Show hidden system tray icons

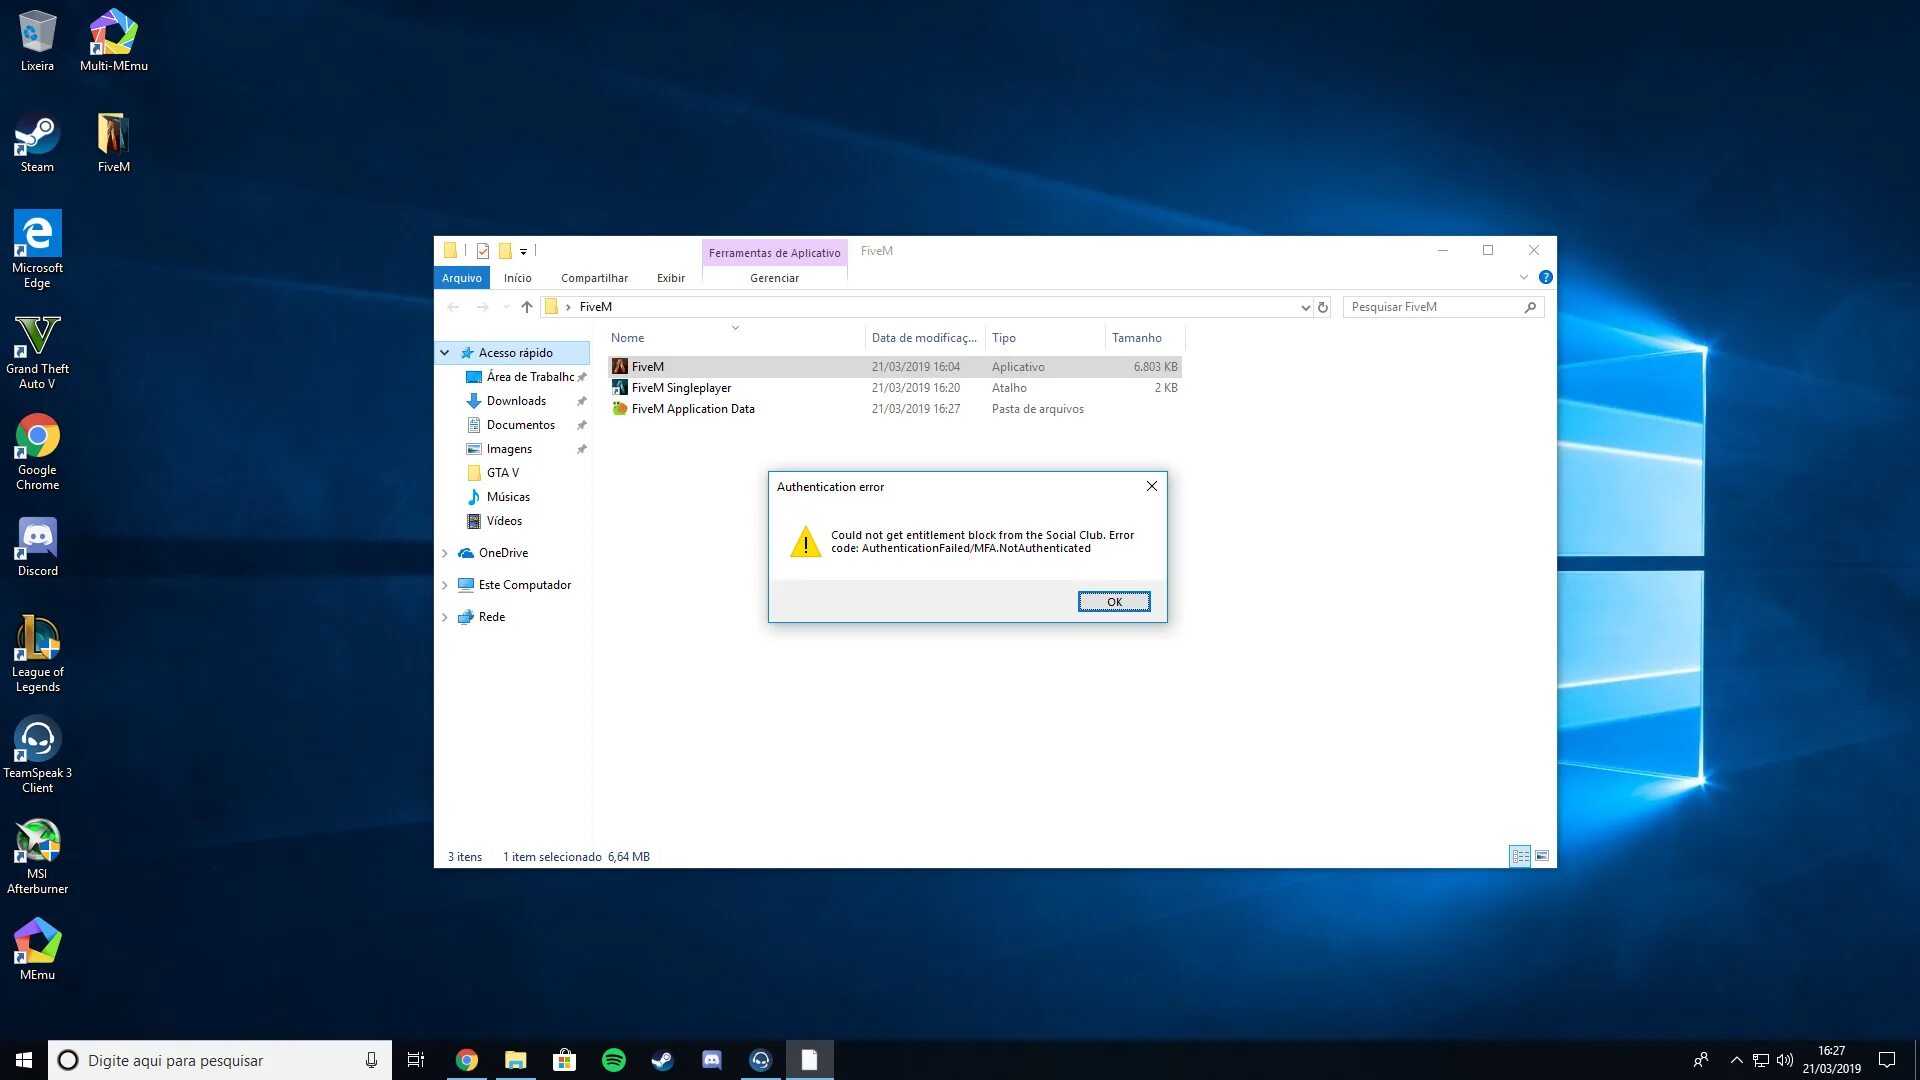[1737, 1060]
